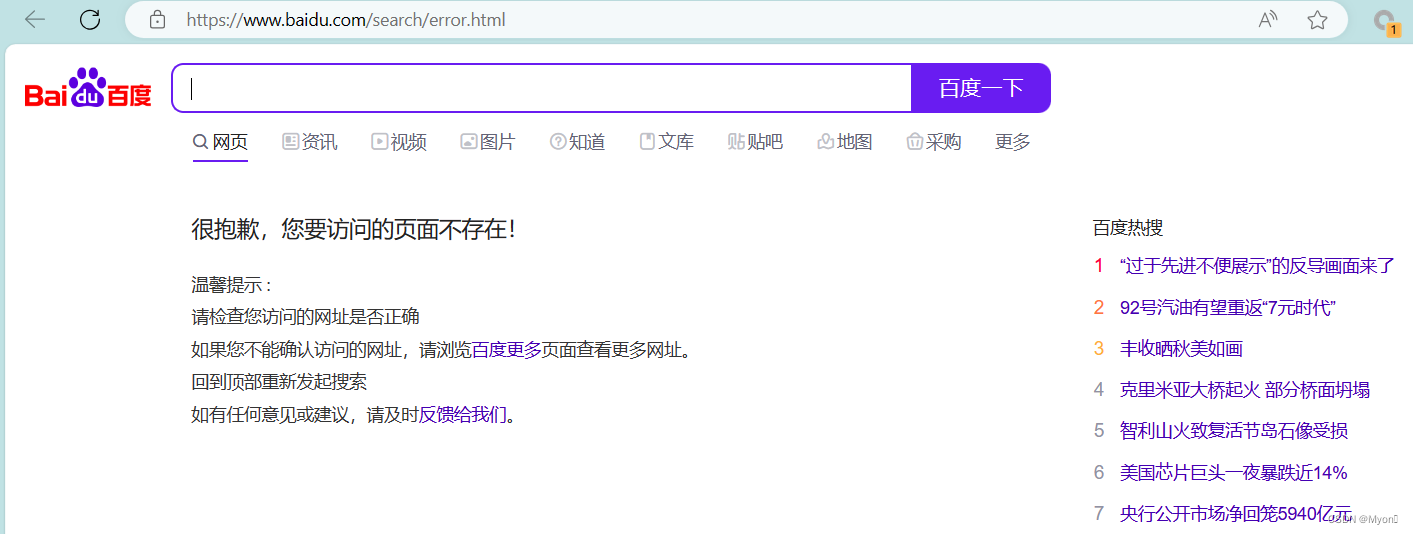Open hot search 美国芯片巨头一夜暴跌近14%
This screenshot has height=534, width=1413.
(x=1234, y=473)
